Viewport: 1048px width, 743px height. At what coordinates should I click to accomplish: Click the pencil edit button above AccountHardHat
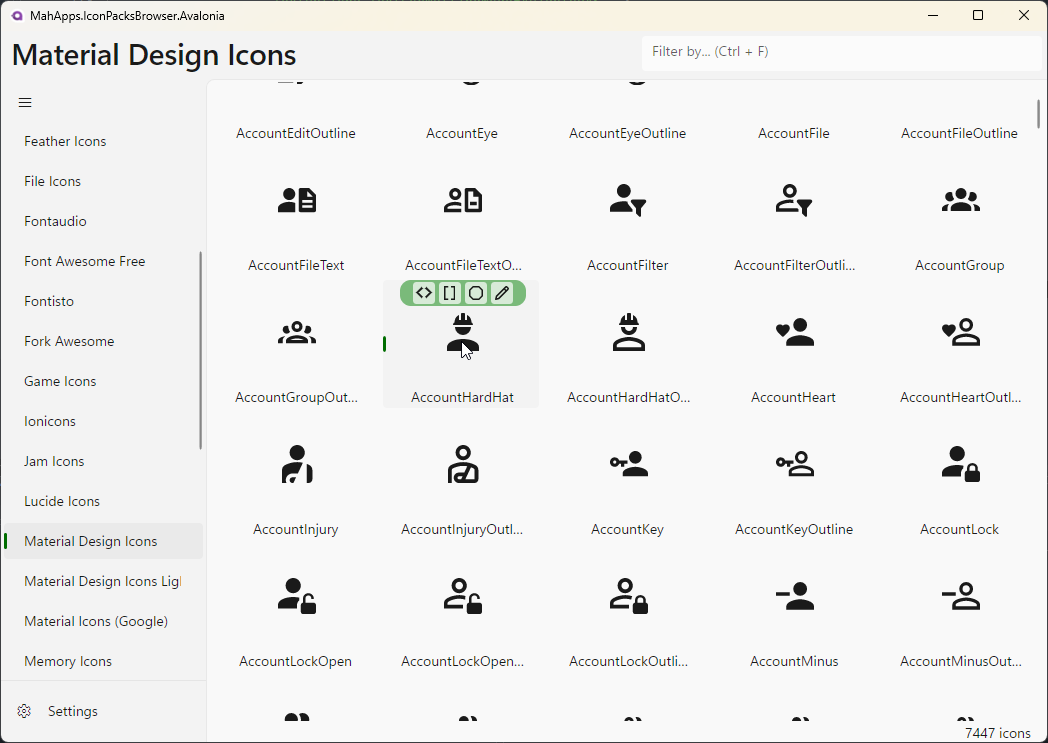tap(502, 293)
